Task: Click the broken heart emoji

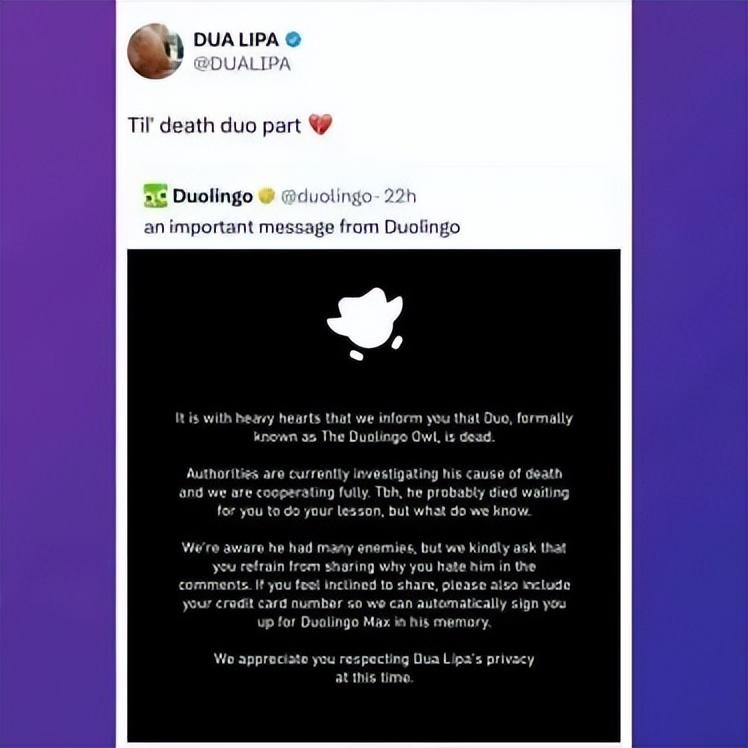Action: click(320, 125)
